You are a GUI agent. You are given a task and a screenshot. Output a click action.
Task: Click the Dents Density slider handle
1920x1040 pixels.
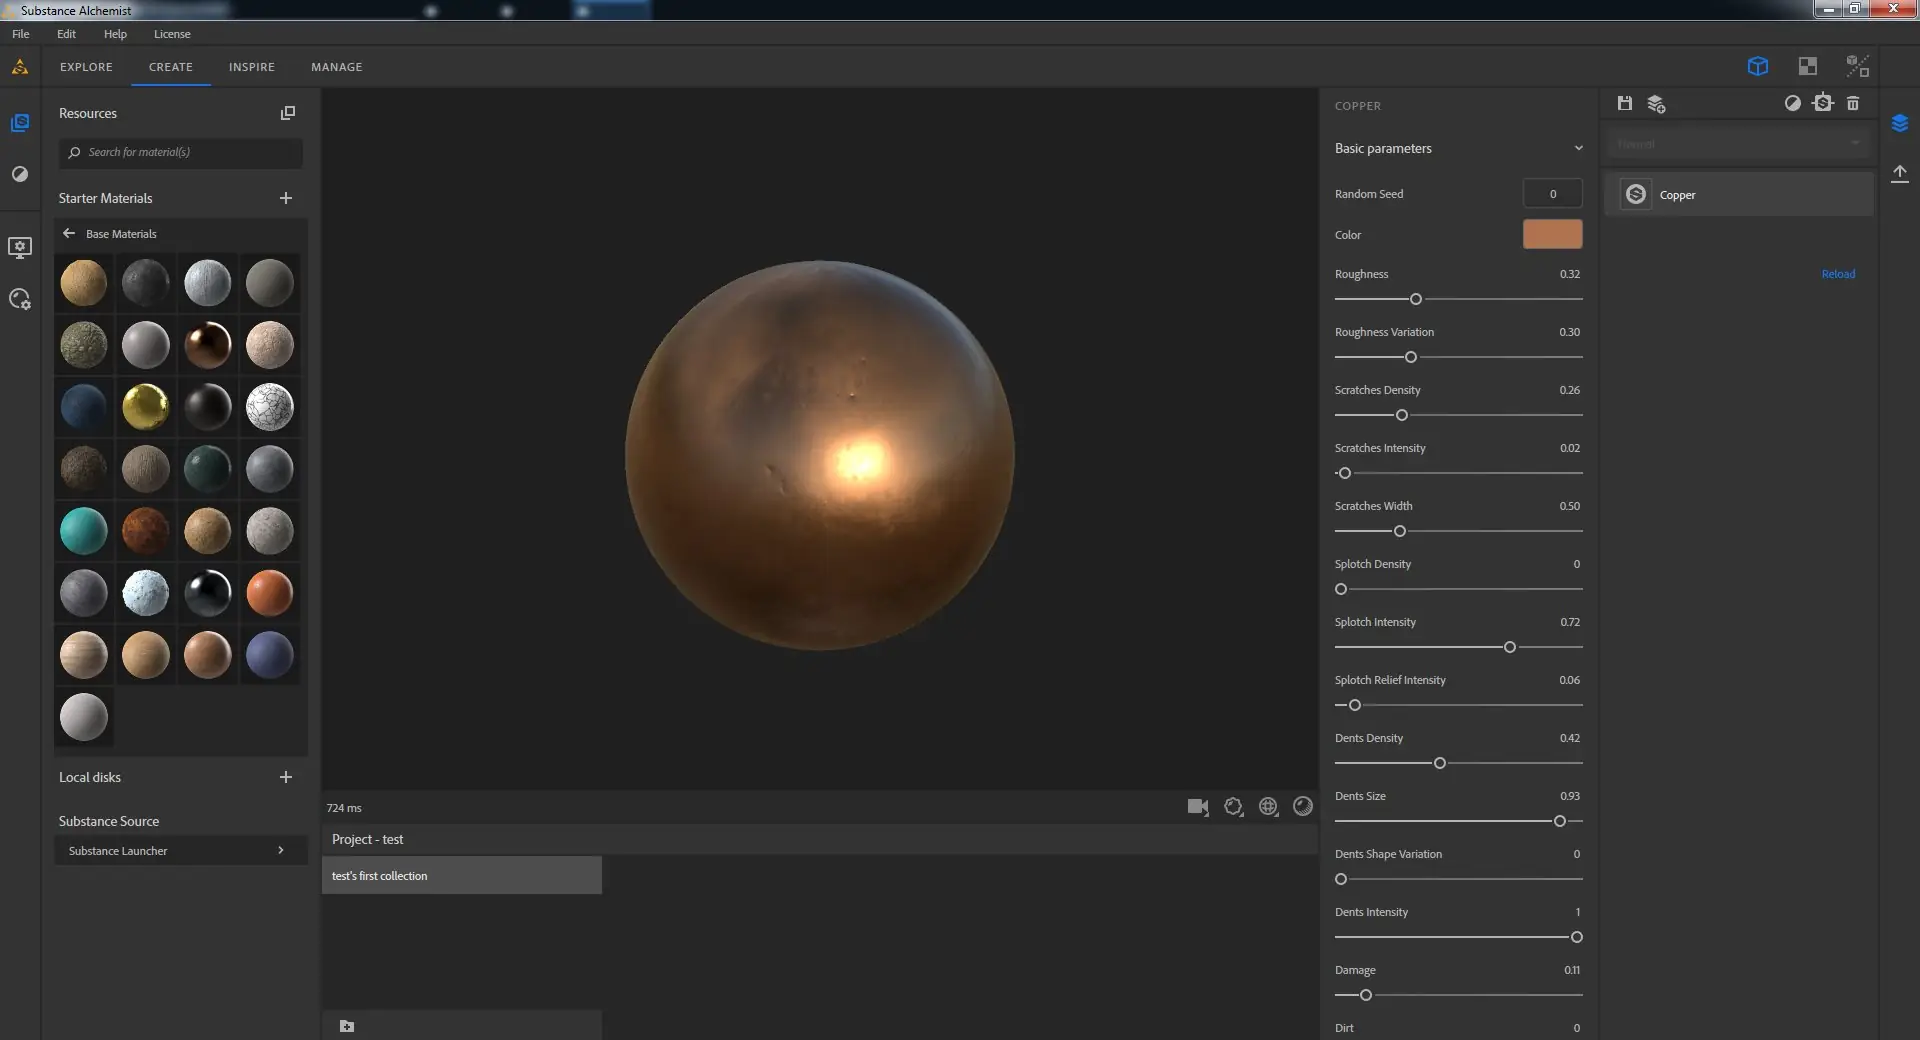[1440, 763]
